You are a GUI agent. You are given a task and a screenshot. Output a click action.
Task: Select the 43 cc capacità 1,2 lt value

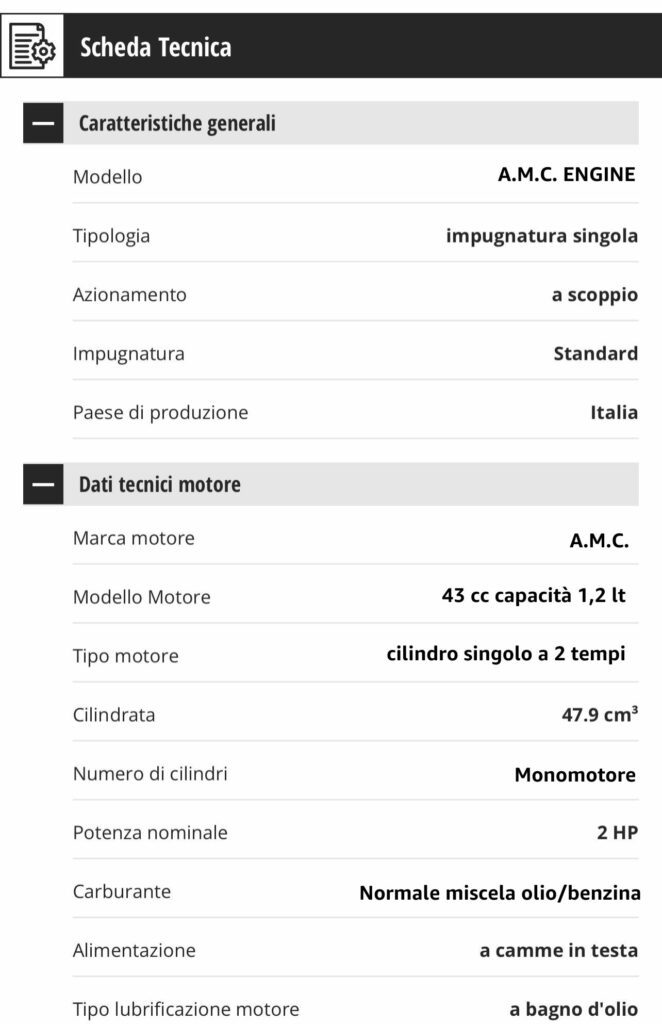534,595
